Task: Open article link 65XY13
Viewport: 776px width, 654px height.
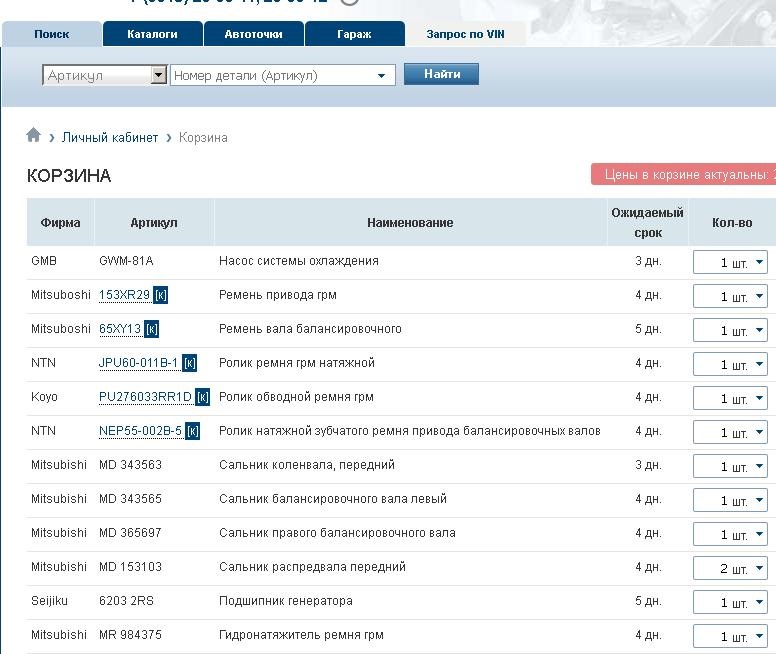Action: [120, 329]
